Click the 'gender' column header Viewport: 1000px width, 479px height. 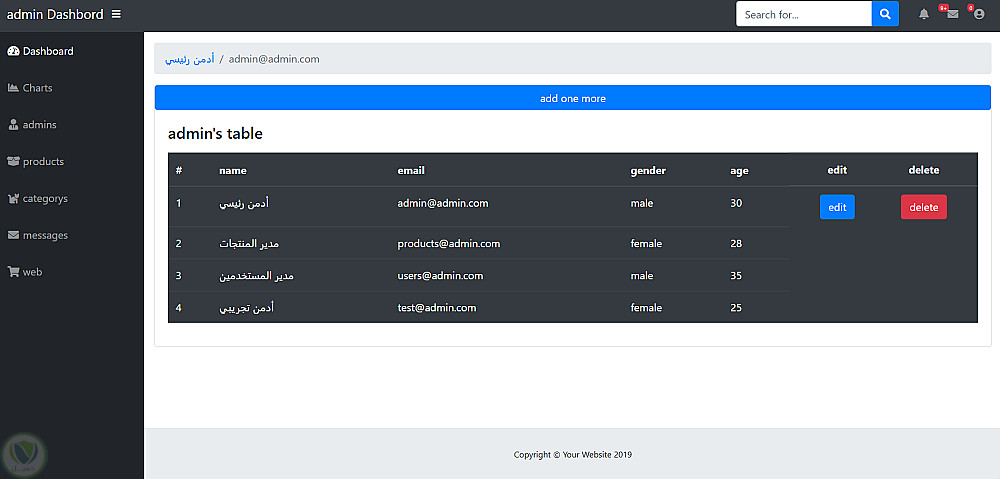[x=648, y=171]
